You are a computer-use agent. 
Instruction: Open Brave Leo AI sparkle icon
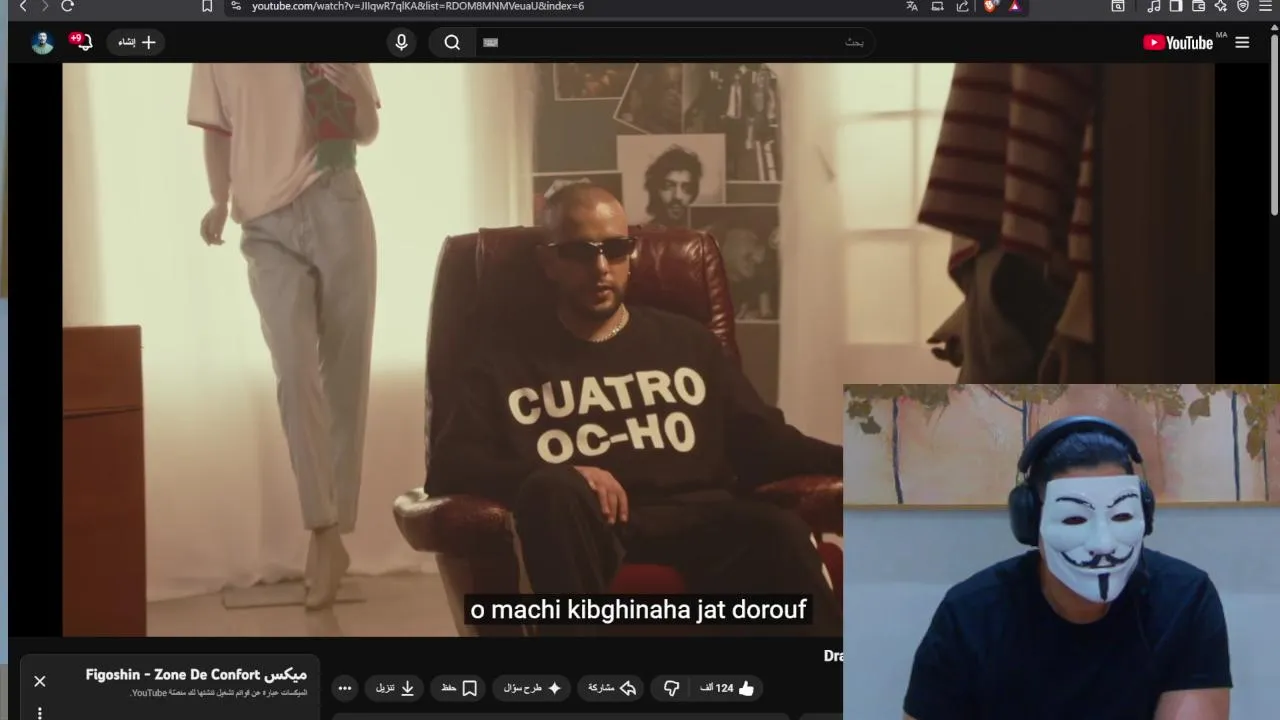pyautogui.click(x=1220, y=6)
